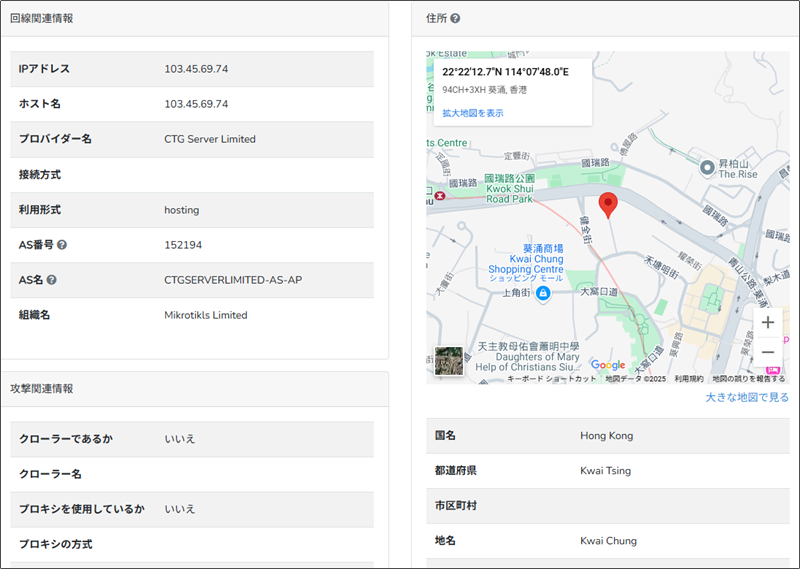800x569 pixels.
Task: Click 地図の誤りを報告する link
Action: click(x=748, y=379)
